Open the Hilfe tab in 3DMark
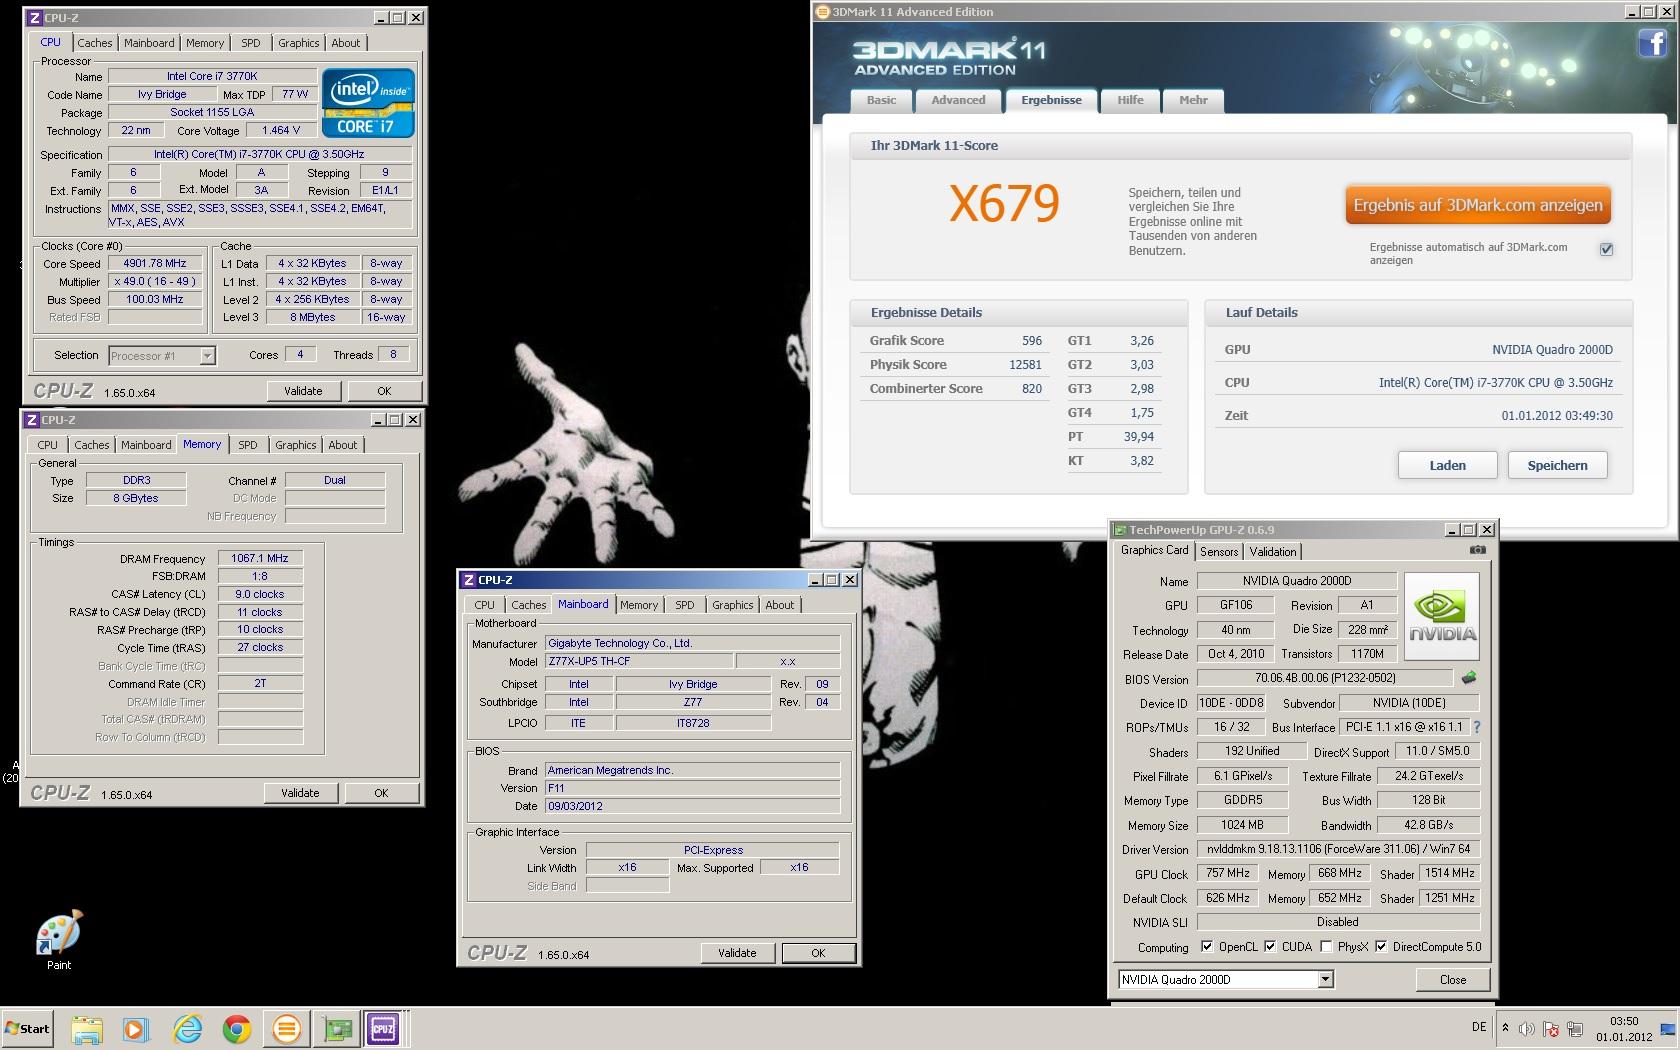The width and height of the screenshot is (1680, 1050). (1130, 100)
